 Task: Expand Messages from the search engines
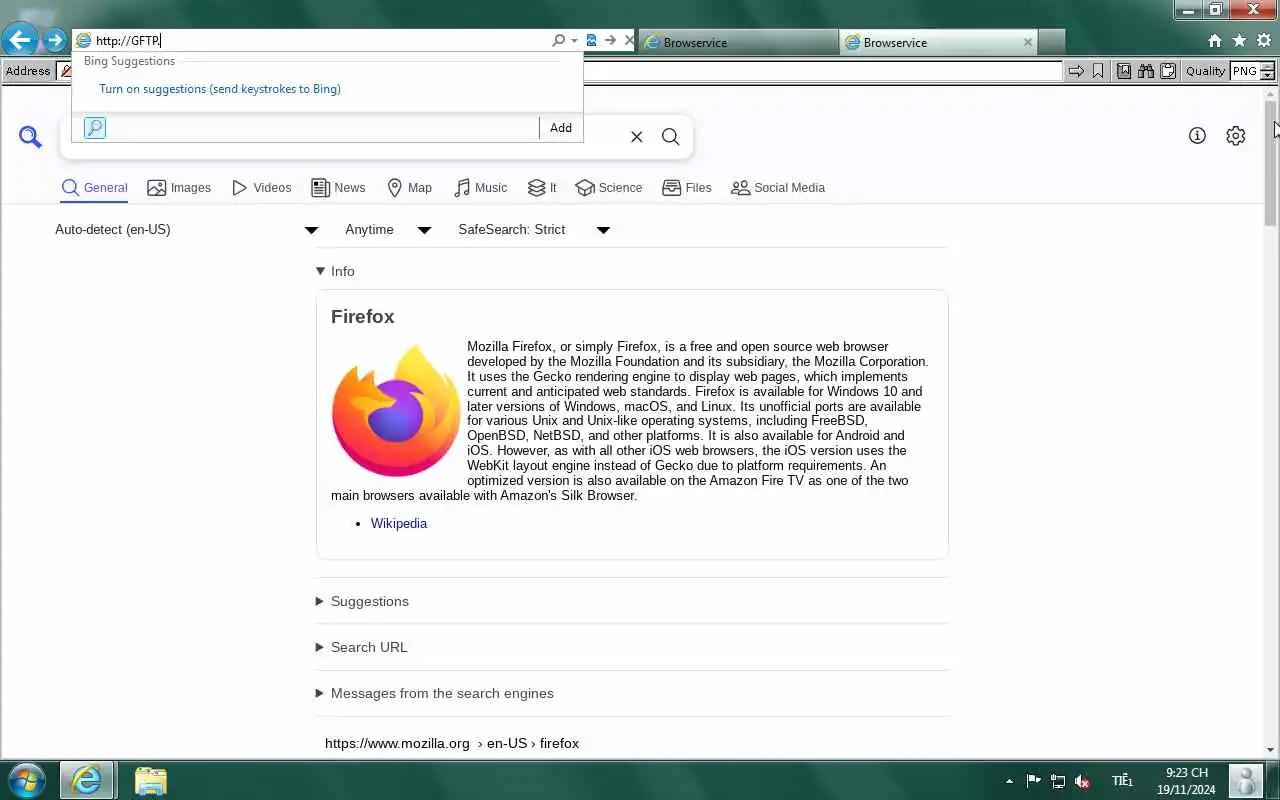(434, 693)
